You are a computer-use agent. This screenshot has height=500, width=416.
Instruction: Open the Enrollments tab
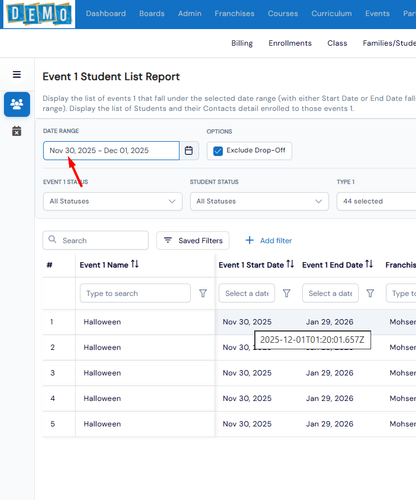[290, 43]
